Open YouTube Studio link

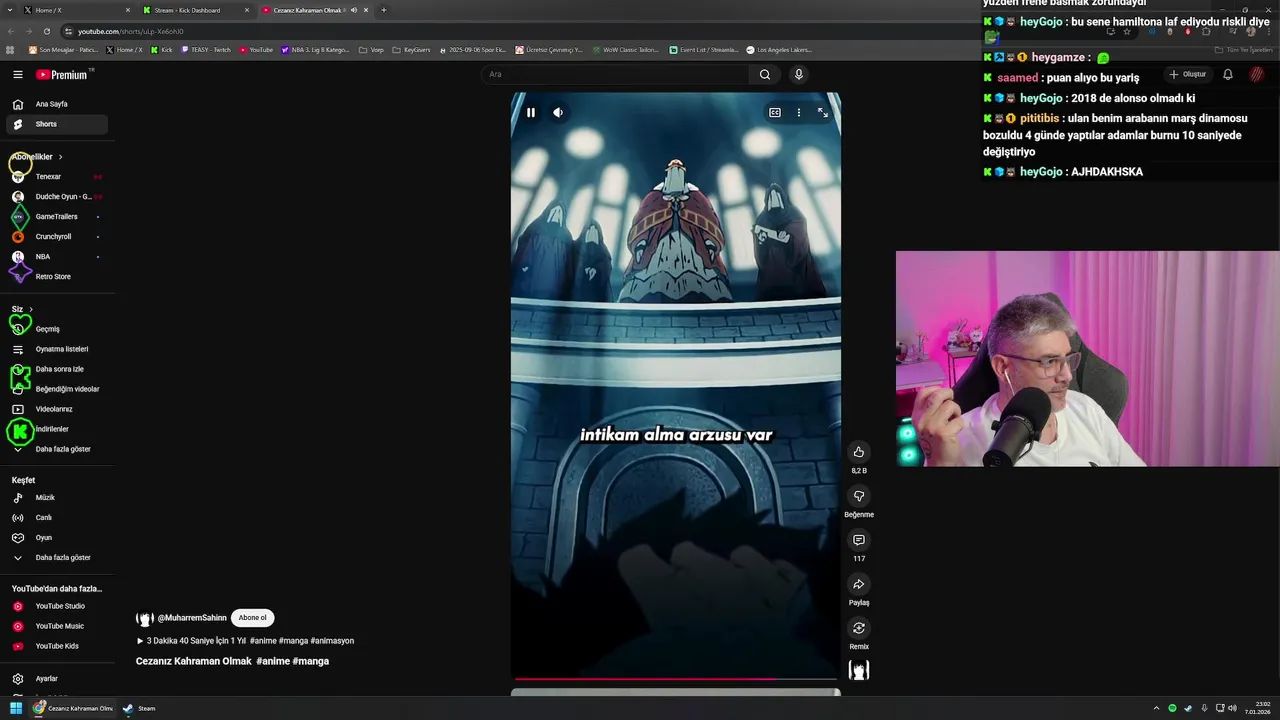(x=57, y=606)
